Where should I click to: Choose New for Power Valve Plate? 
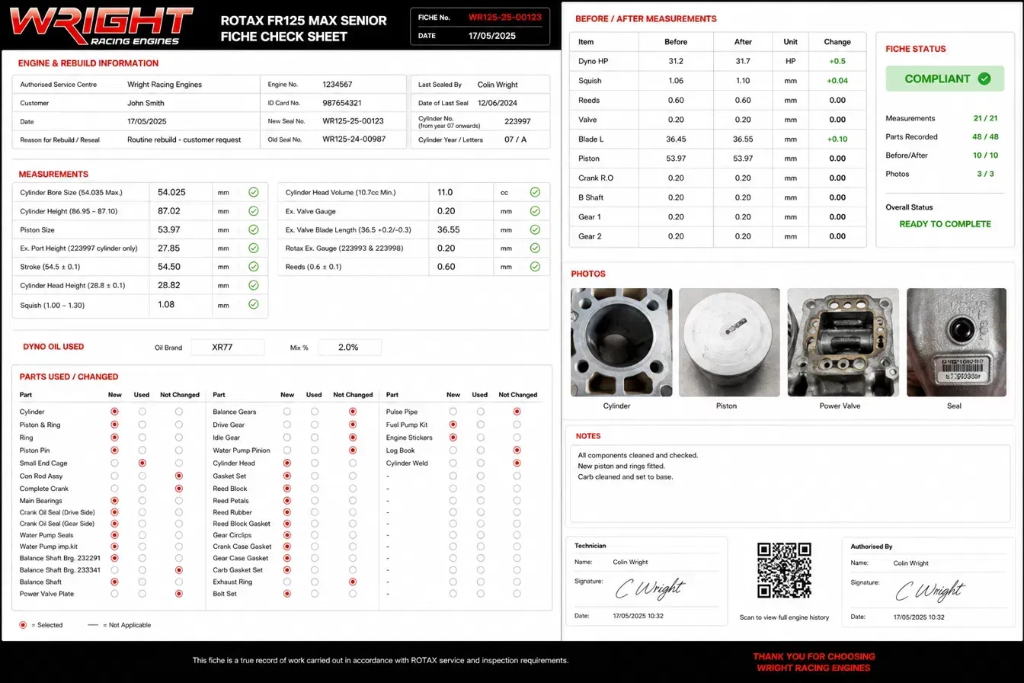coord(114,594)
